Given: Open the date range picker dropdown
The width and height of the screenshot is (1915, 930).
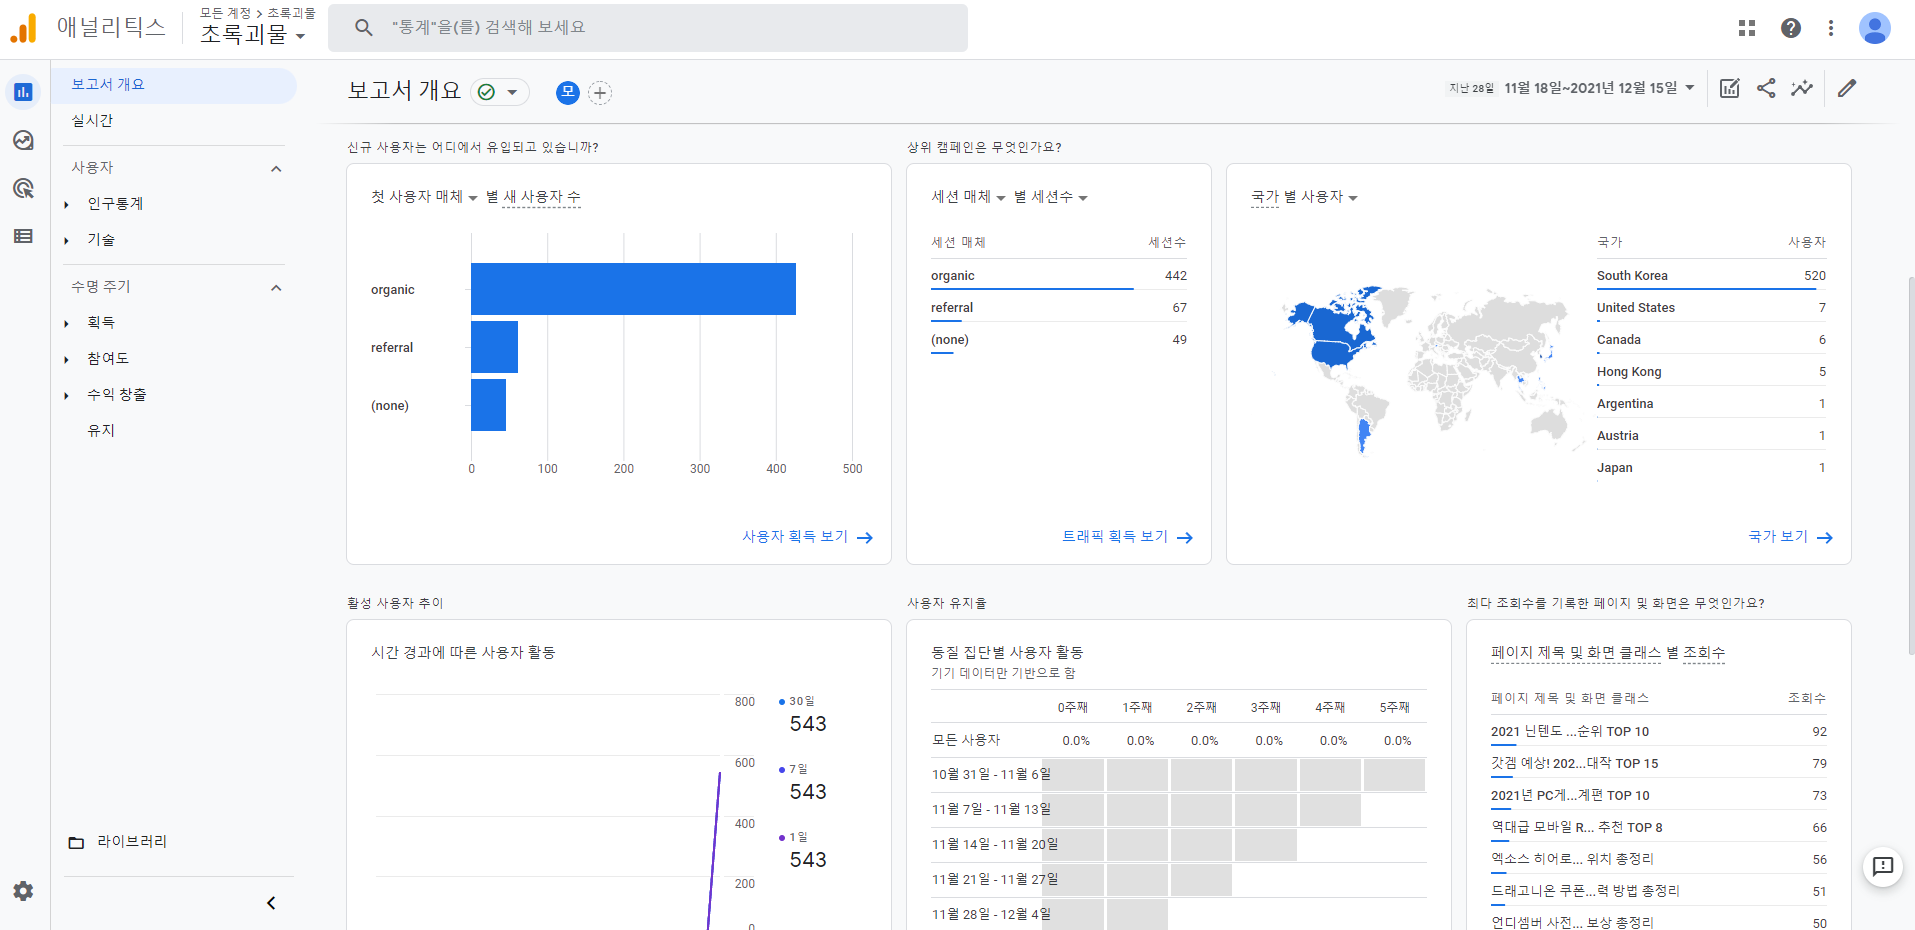Looking at the screenshot, I should [x=1598, y=88].
